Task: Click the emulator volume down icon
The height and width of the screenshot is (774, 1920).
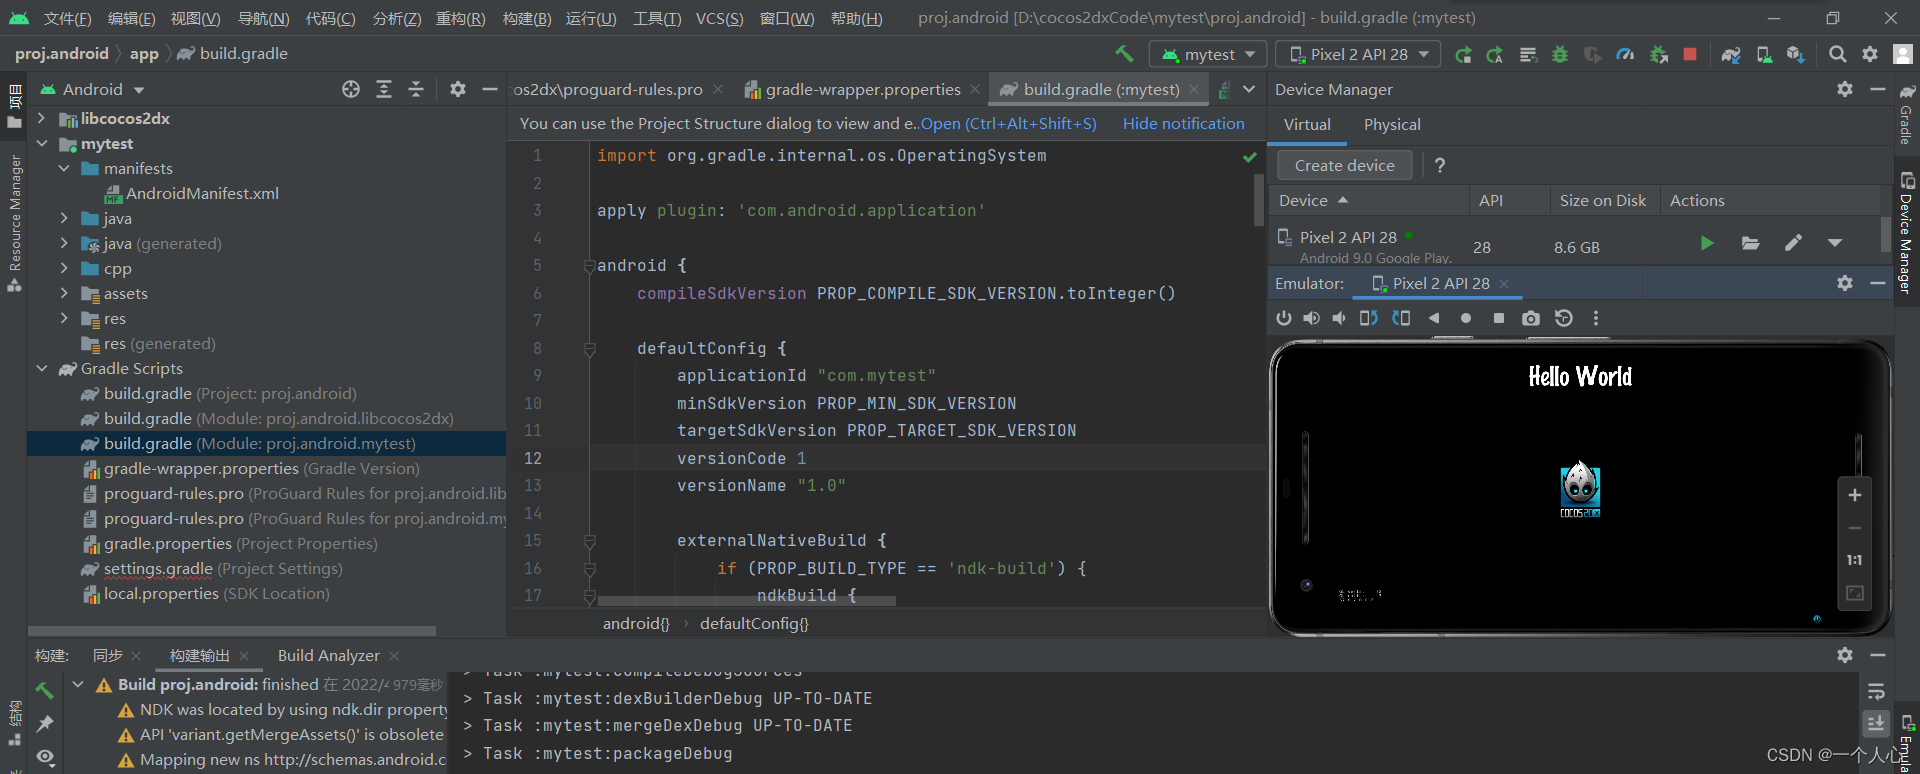Action: pyautogui.click(x=1339, y=318)
